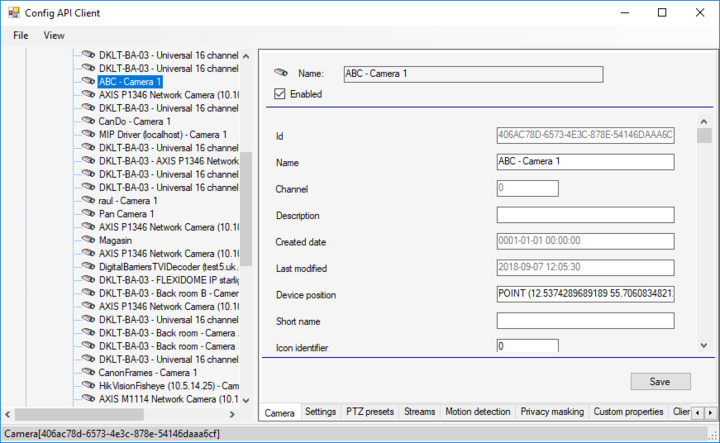
Task: Click the MIP Driver (localhost) camera icon
Action: coord(88,134)
